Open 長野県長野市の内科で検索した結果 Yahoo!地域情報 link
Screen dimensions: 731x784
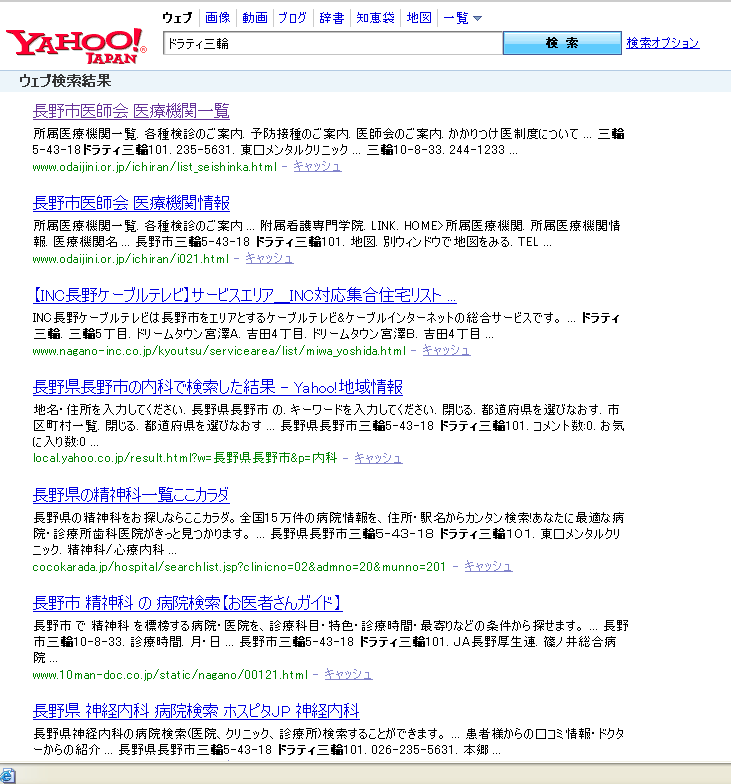pyautogui.click(x=218, y=387)
